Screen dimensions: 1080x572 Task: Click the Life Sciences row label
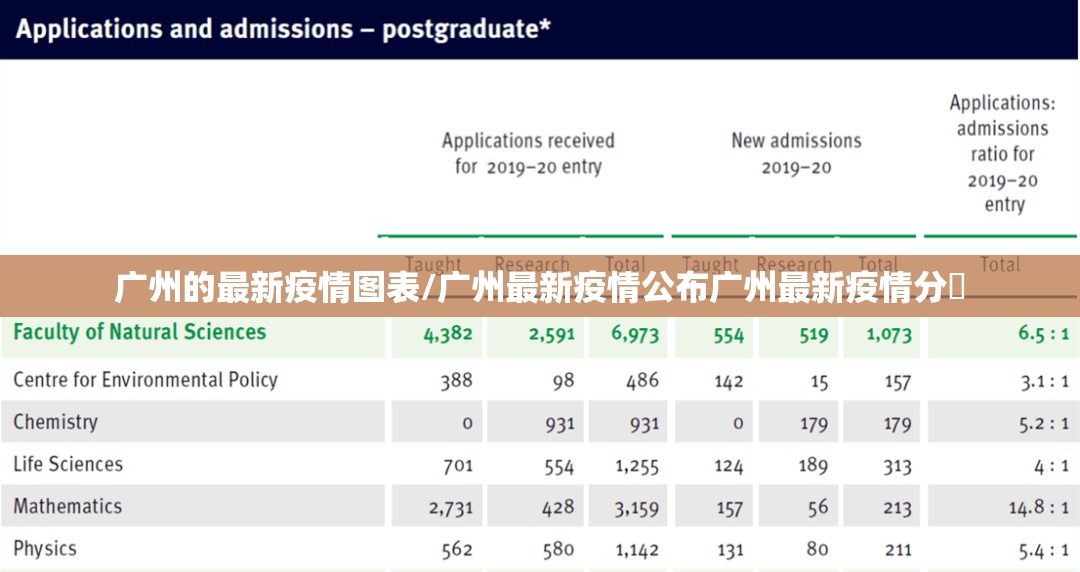(68, 464)
